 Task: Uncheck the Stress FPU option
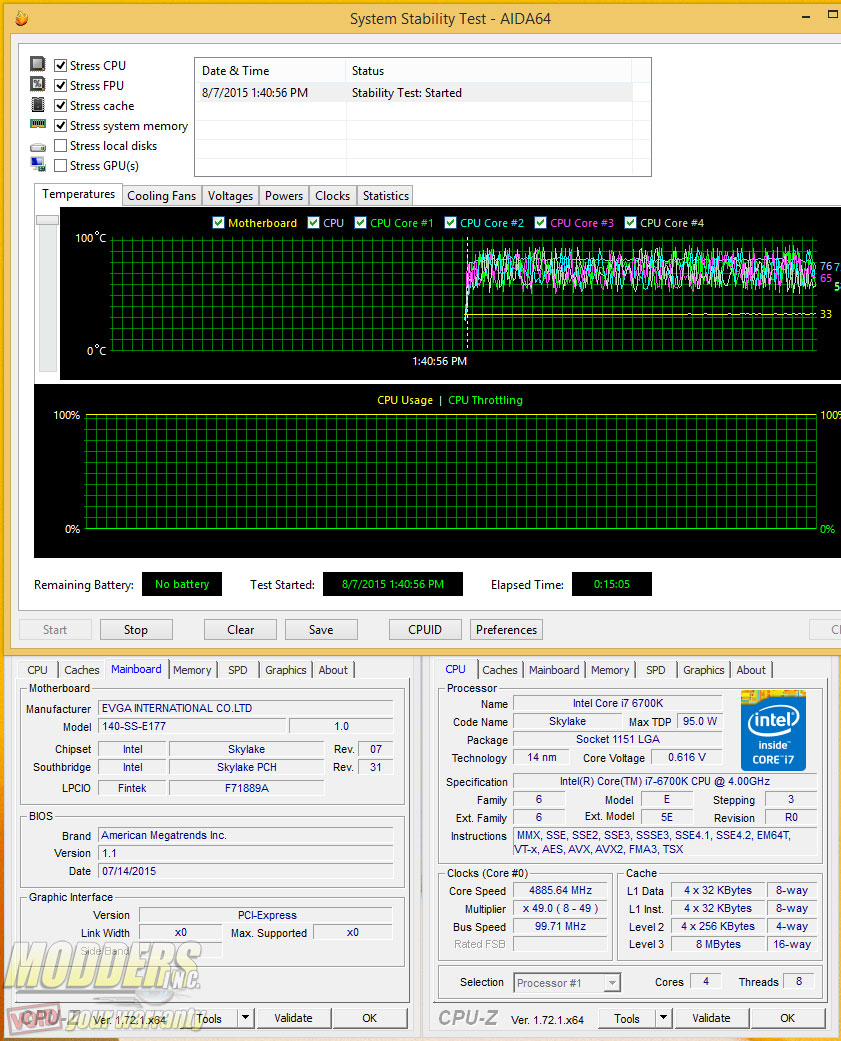click(x=60, y=85)
